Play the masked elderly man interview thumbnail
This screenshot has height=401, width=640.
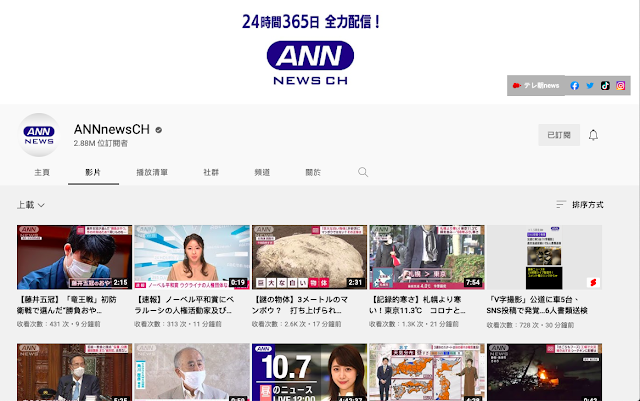pyautogui.click(x=192, y=372)
